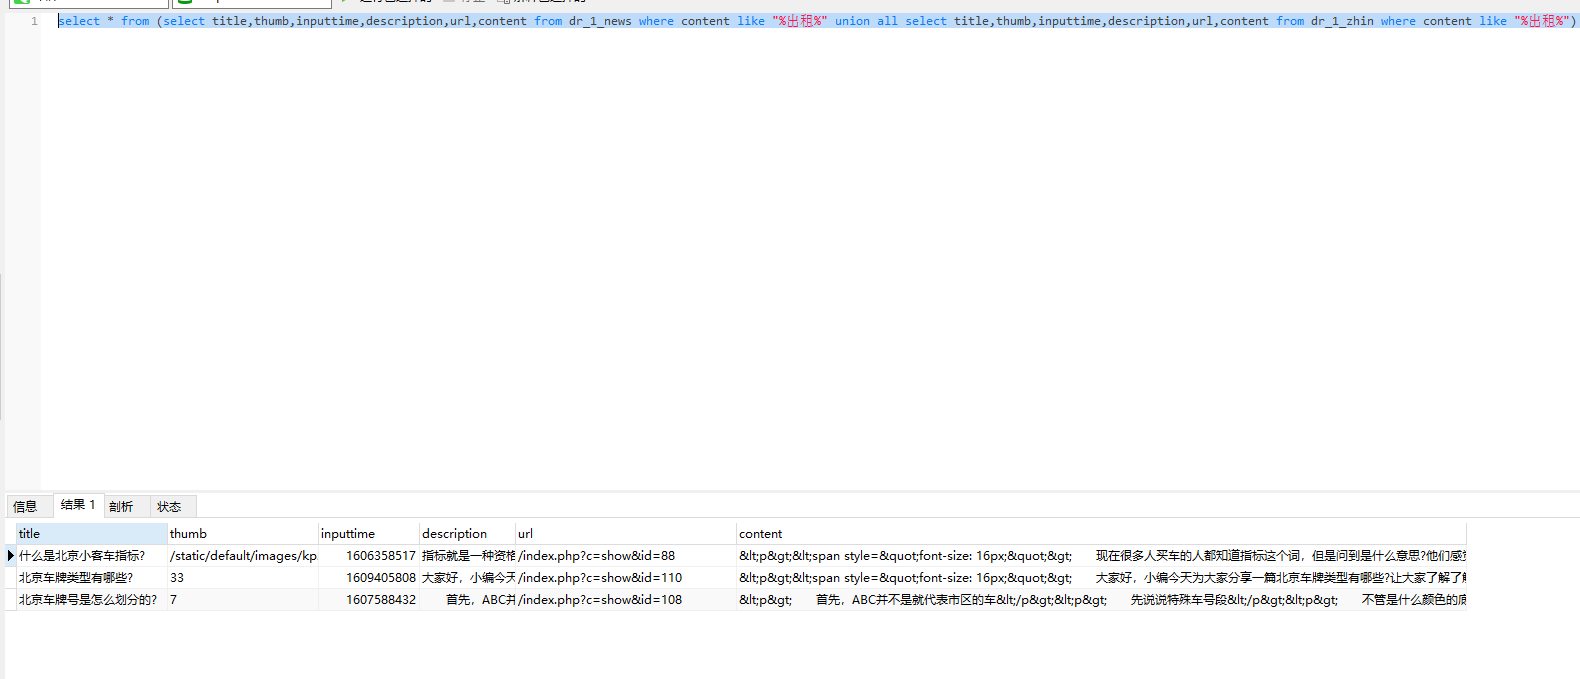
Task: Click the title column header
Action: pyautogui.click(x=90, y=534)
